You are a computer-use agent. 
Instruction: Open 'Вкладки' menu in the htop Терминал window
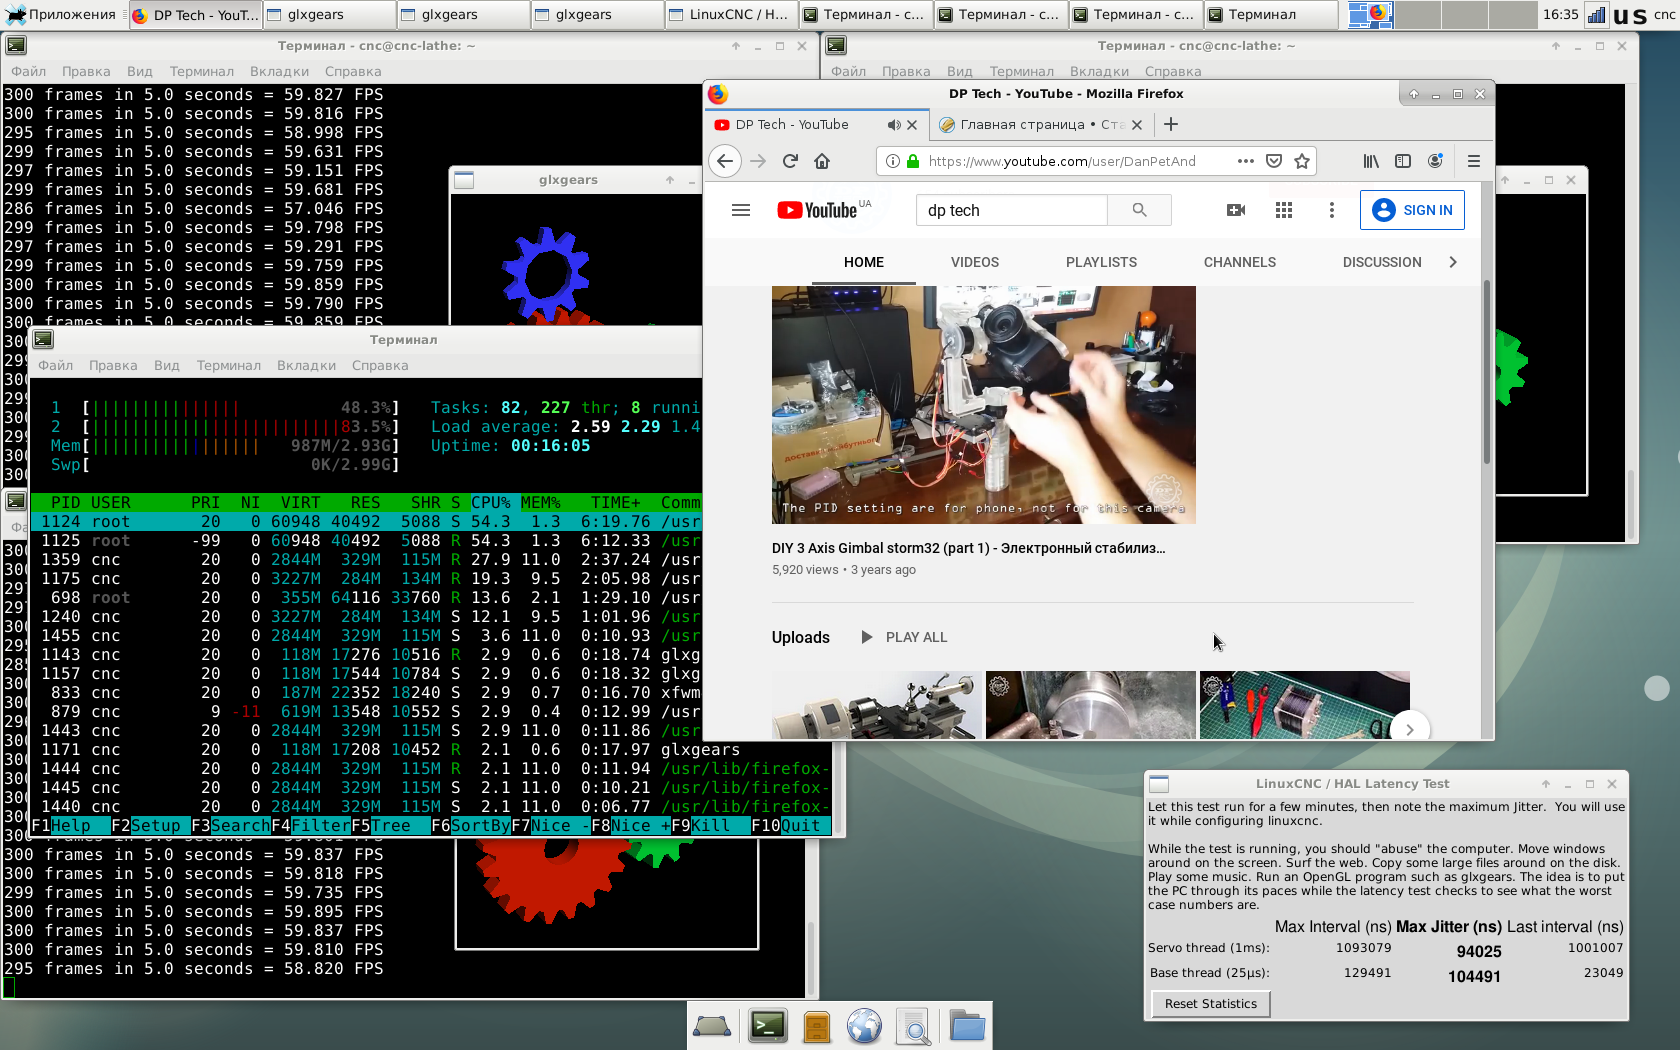[x=306, y=365]
